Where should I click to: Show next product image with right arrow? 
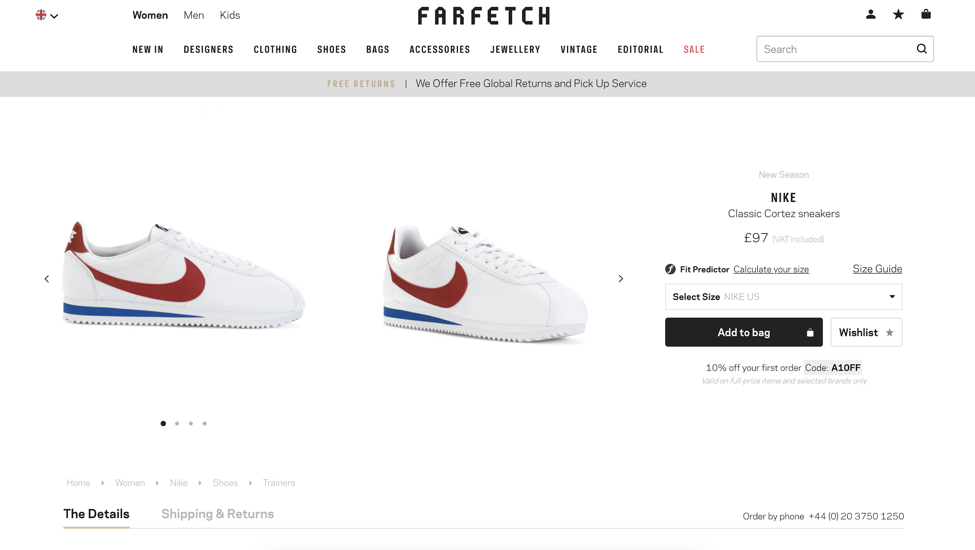pyautogui.click(x=620, y=279)
